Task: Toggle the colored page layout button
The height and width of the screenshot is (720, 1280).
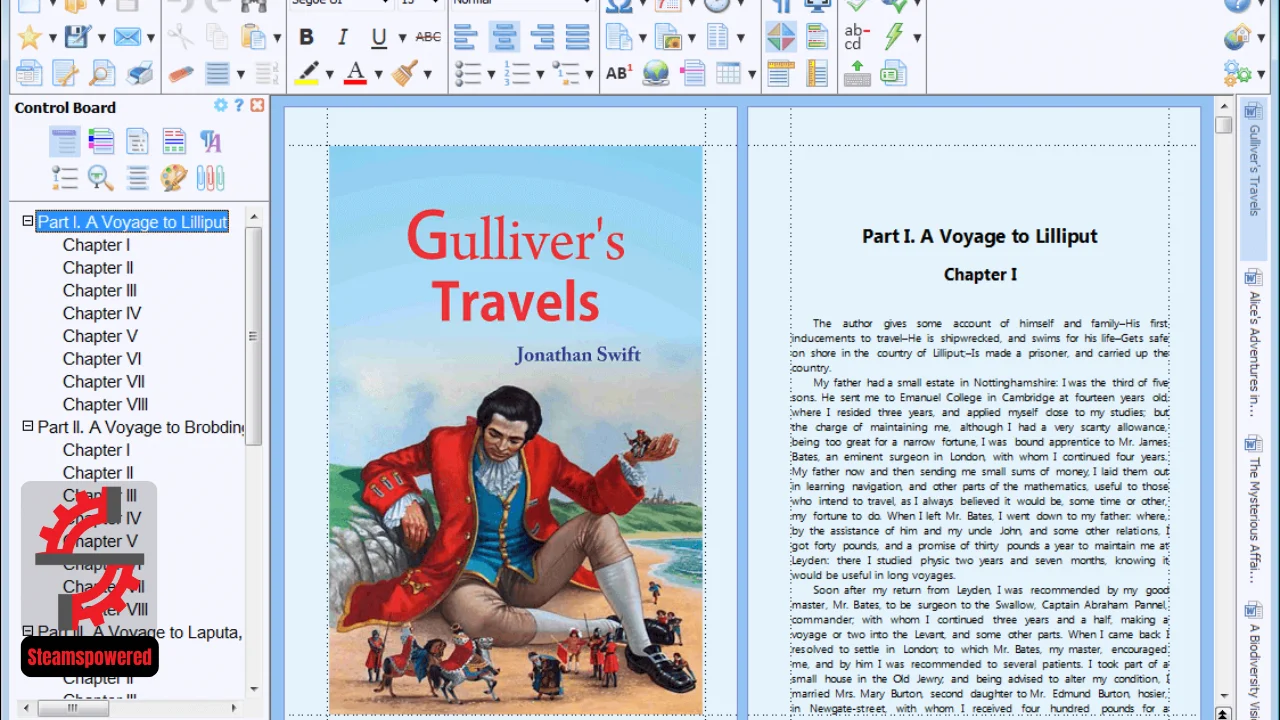Action: 781,38
